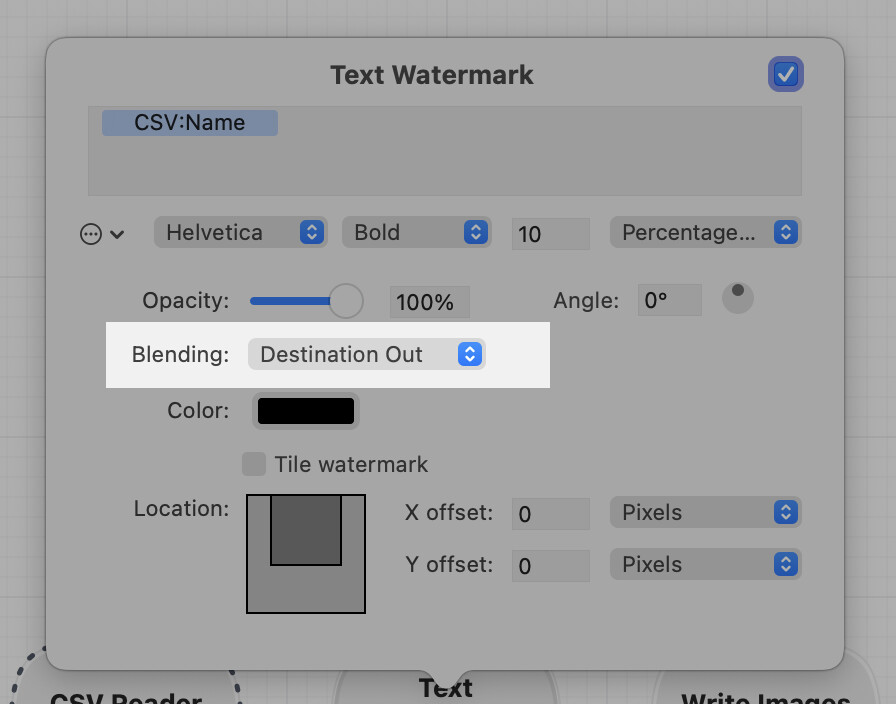Disable the Text Watermark enable checkbox
Screen dimensions: 896x704
(x=786, y=75)
